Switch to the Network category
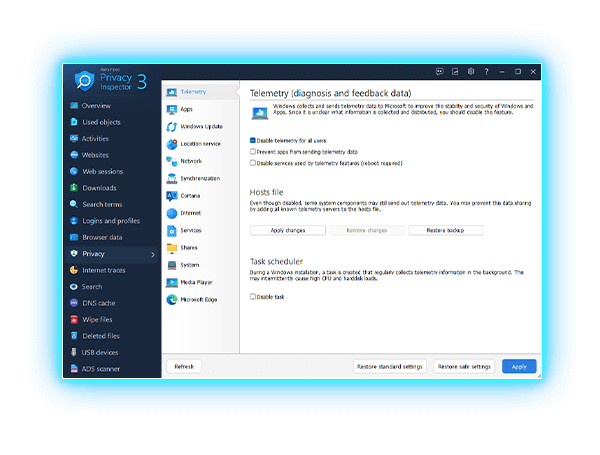This screenshot has height=455, width=600. pyautogui.click(x=190, y=161)
